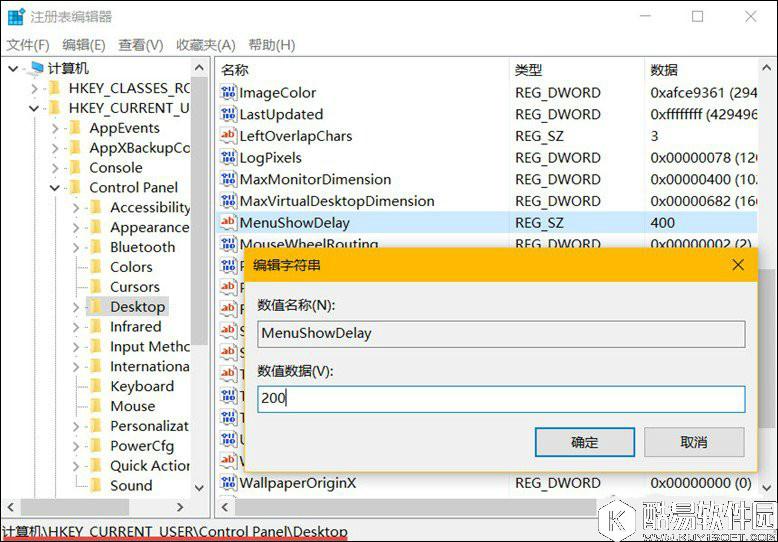Click tree pane scroll up arrow

click(x=199, y=68)
